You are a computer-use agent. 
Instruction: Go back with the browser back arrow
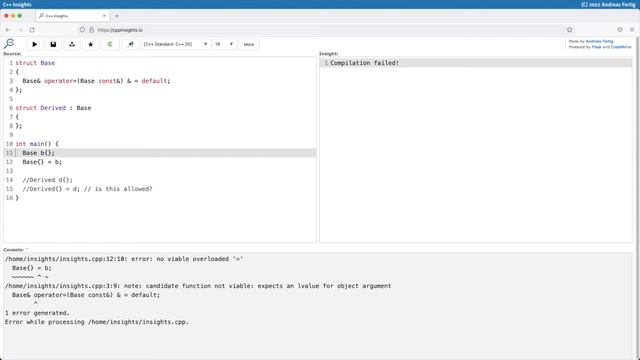tap(8, 30)
